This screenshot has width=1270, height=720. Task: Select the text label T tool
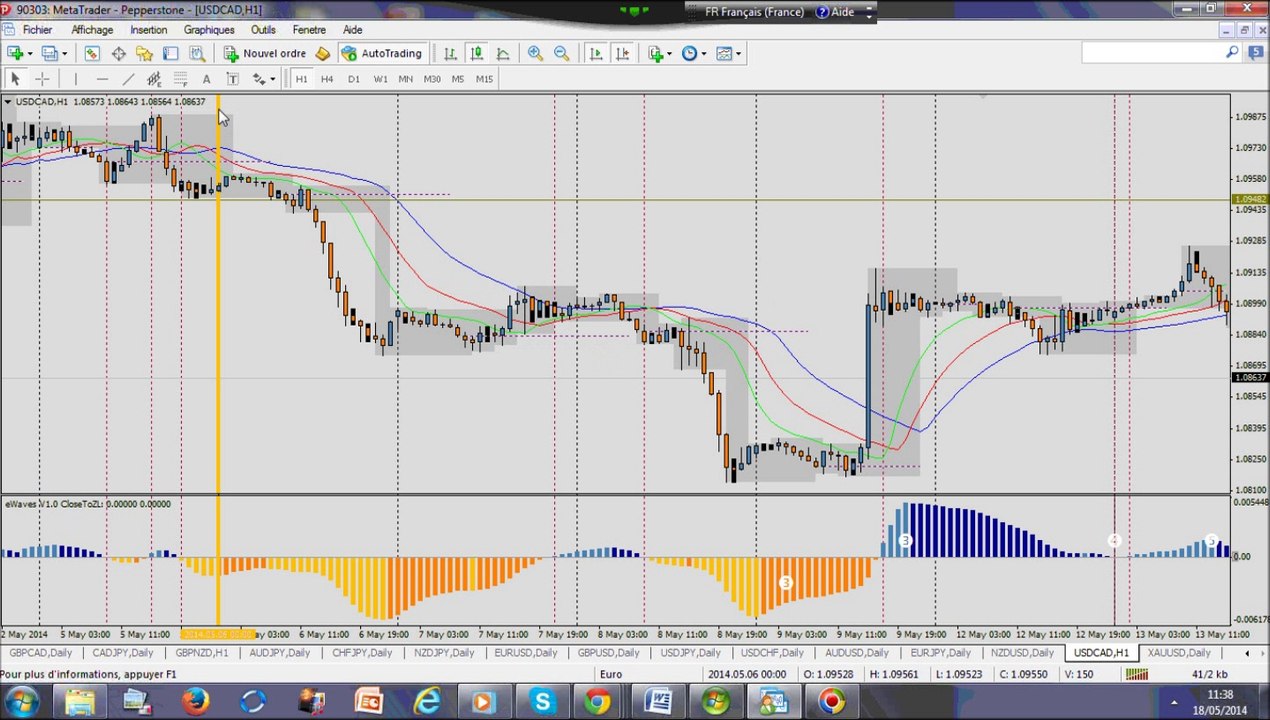click(x=232, y=79)
